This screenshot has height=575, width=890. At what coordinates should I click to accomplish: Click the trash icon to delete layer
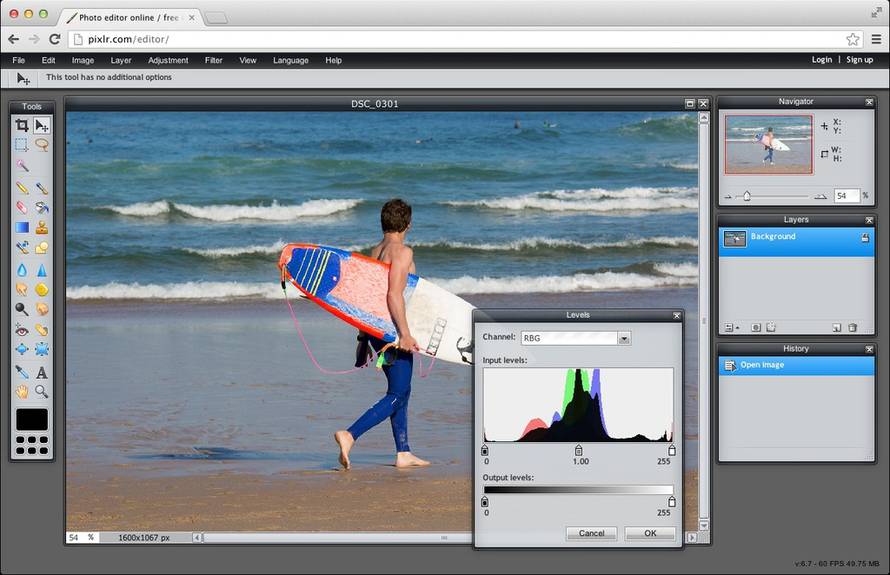(x=853, y=327)
